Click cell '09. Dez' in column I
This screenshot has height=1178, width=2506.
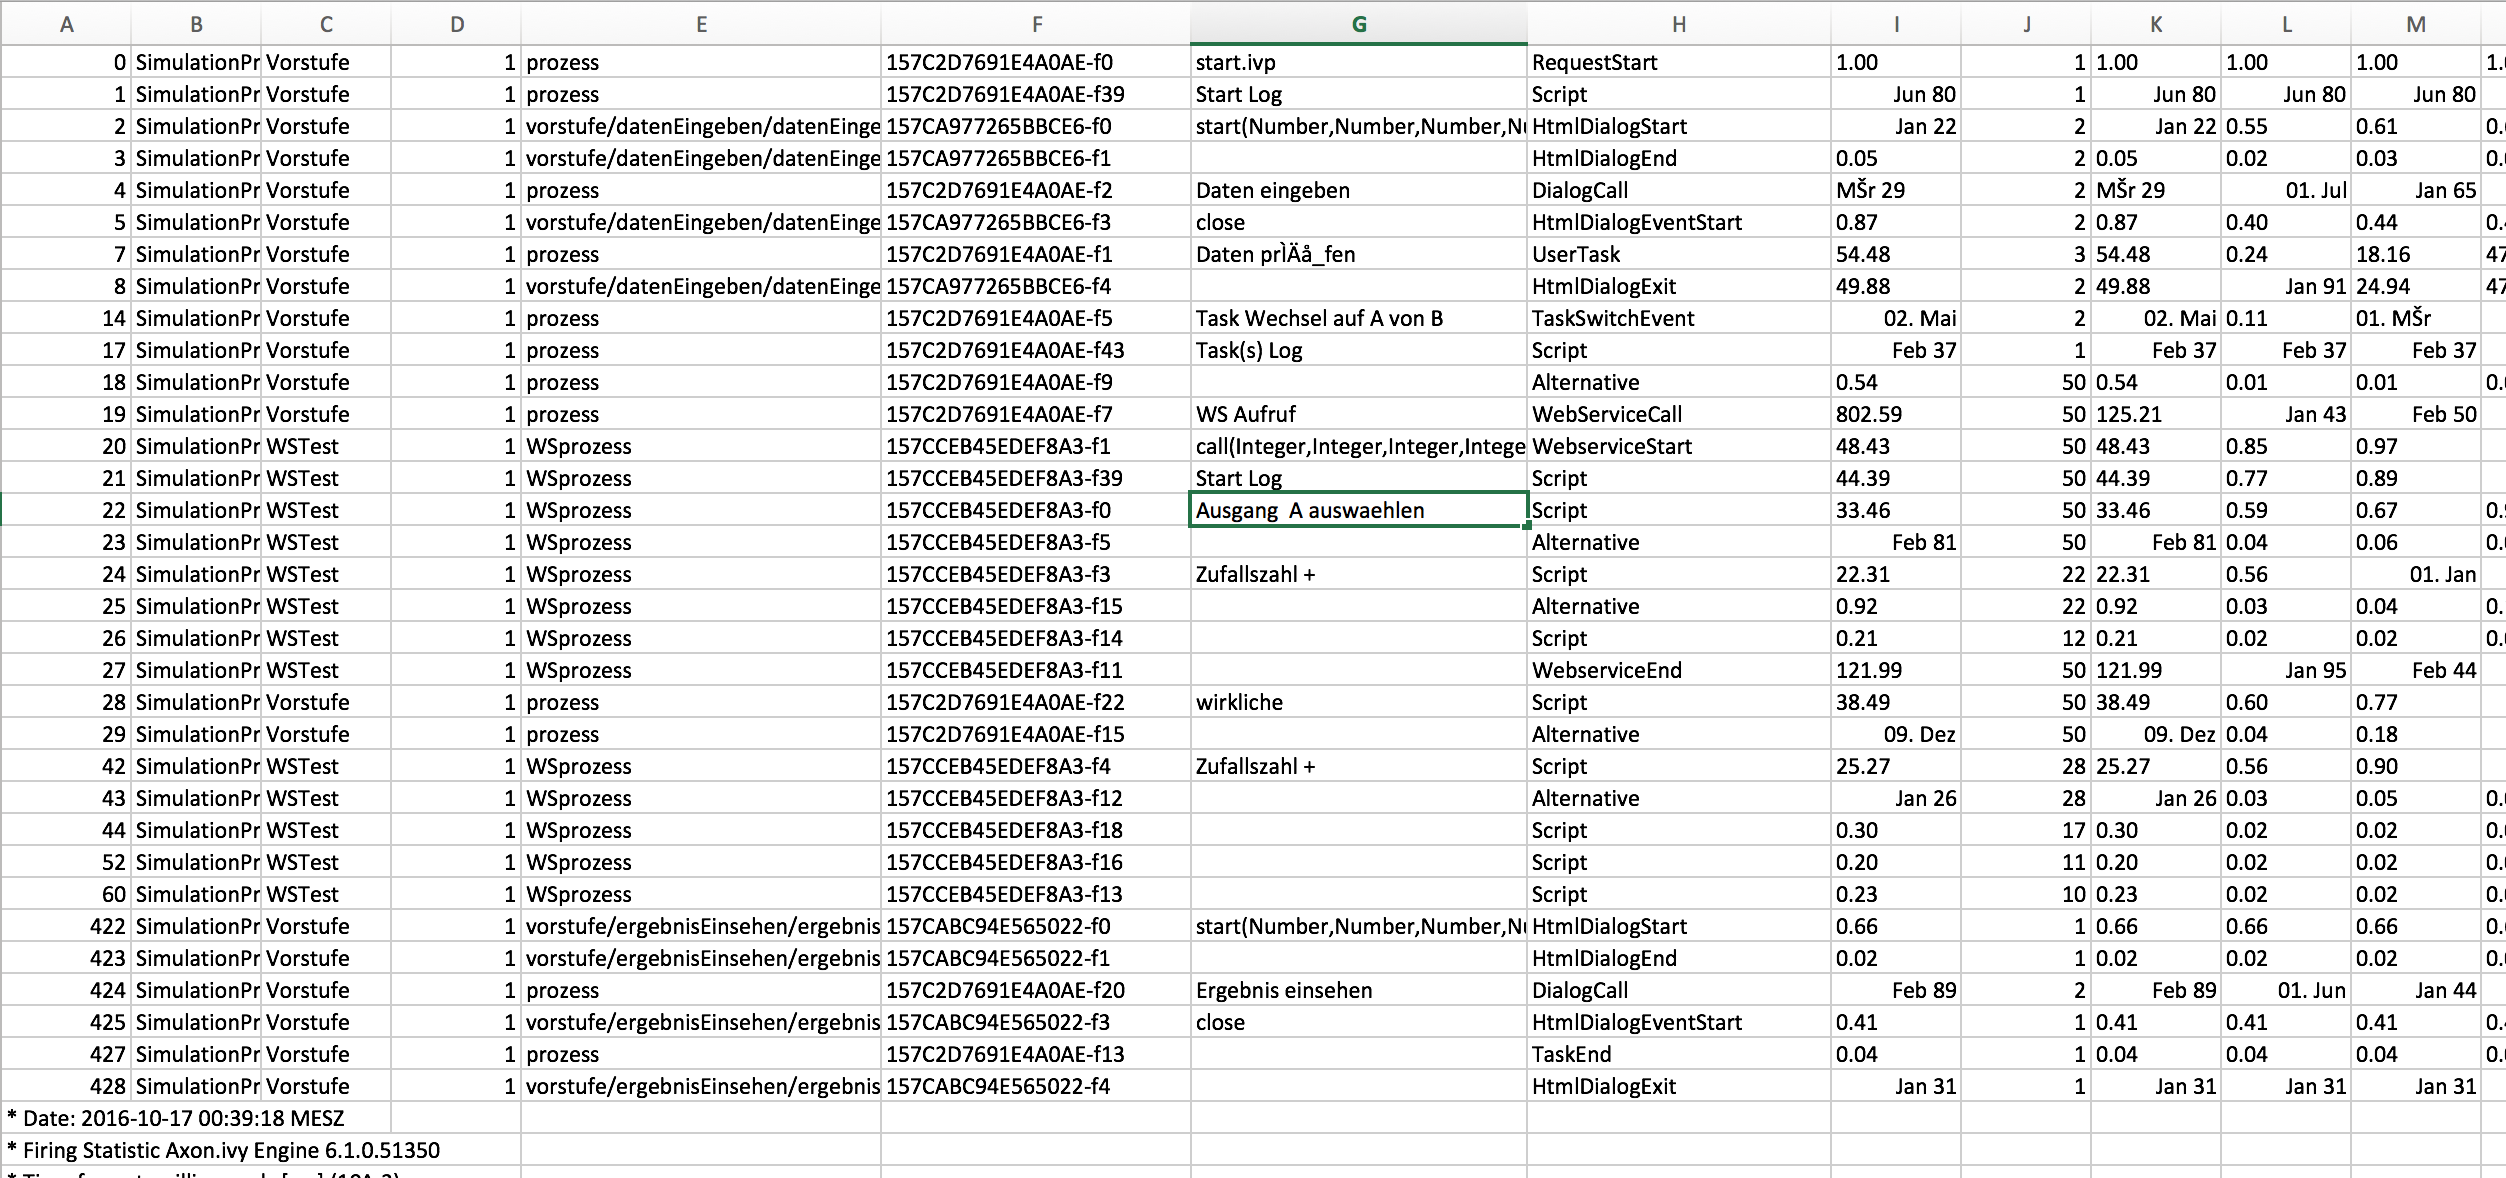coord(1896,734)
